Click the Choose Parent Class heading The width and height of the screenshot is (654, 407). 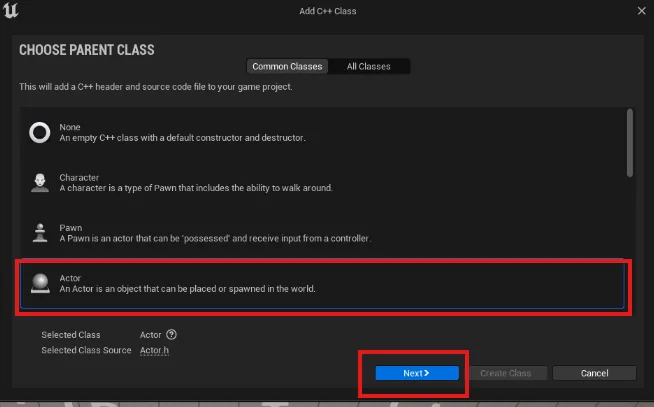coord(87,50)
